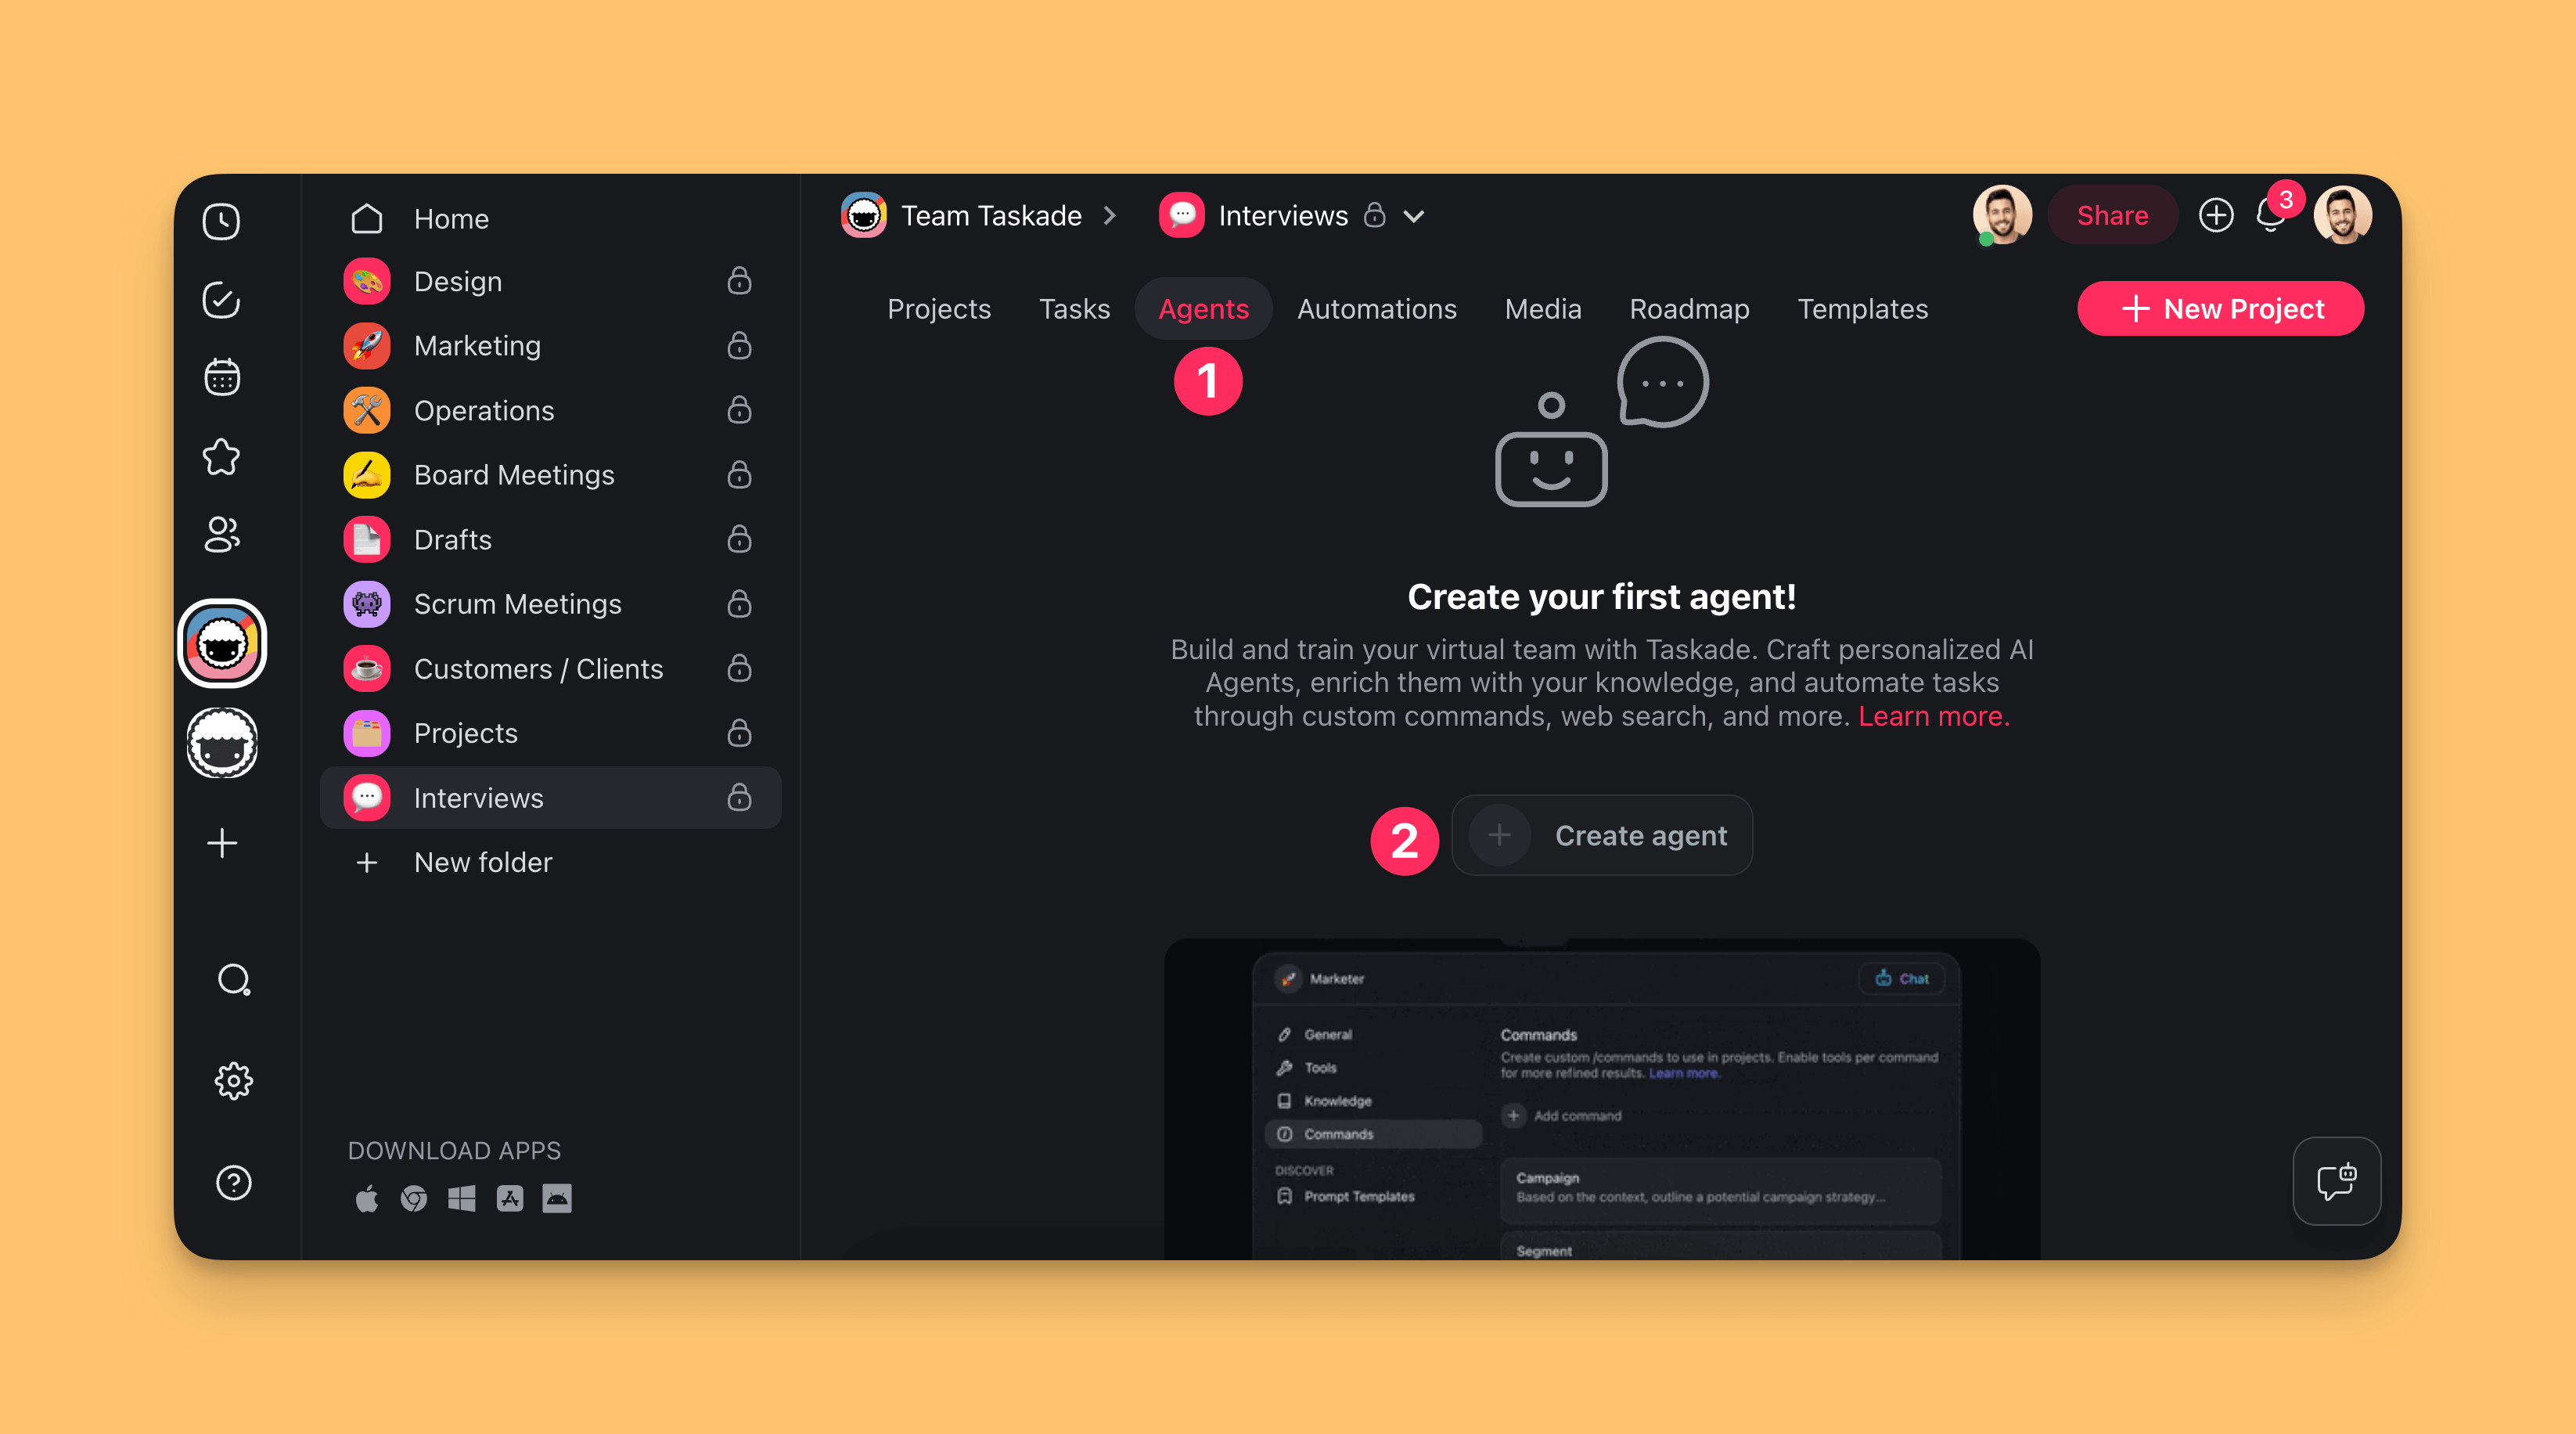Open the people/members icon
Viewport: 2576px width, 1434px height.
pos(221,534)
